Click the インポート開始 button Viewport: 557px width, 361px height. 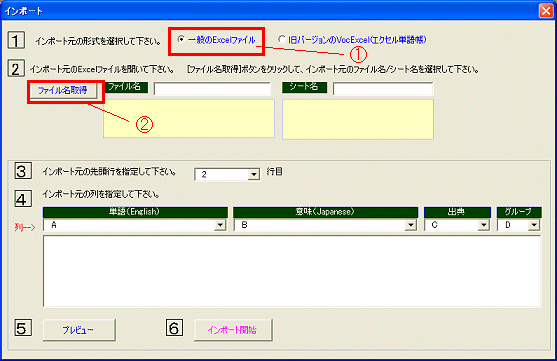233,330
